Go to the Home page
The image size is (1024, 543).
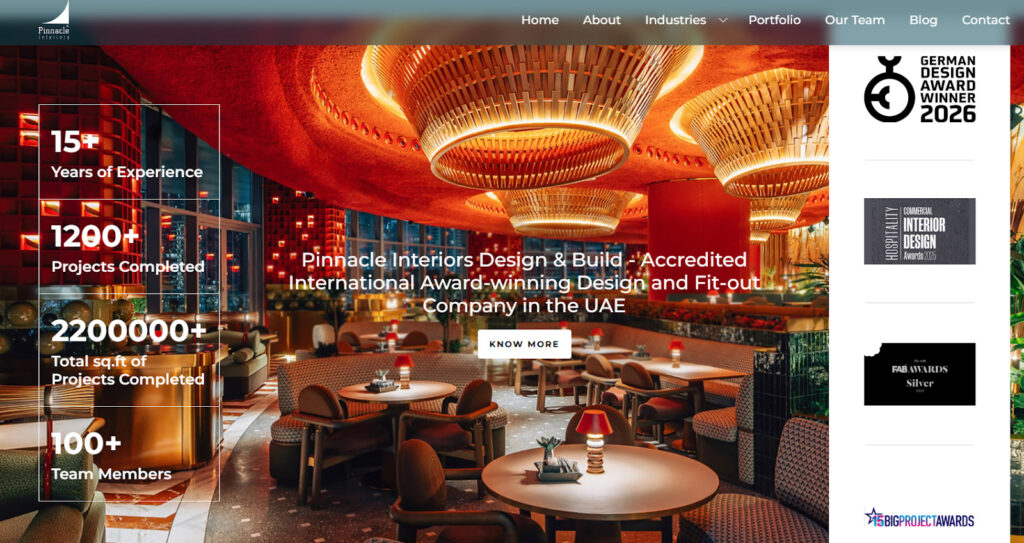[x=539, y=20]
